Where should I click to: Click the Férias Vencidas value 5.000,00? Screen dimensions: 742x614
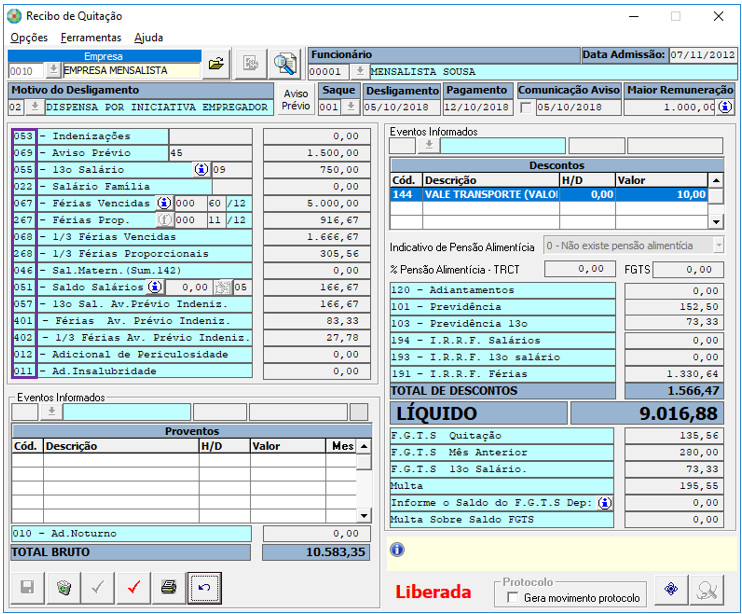(317, 203)
